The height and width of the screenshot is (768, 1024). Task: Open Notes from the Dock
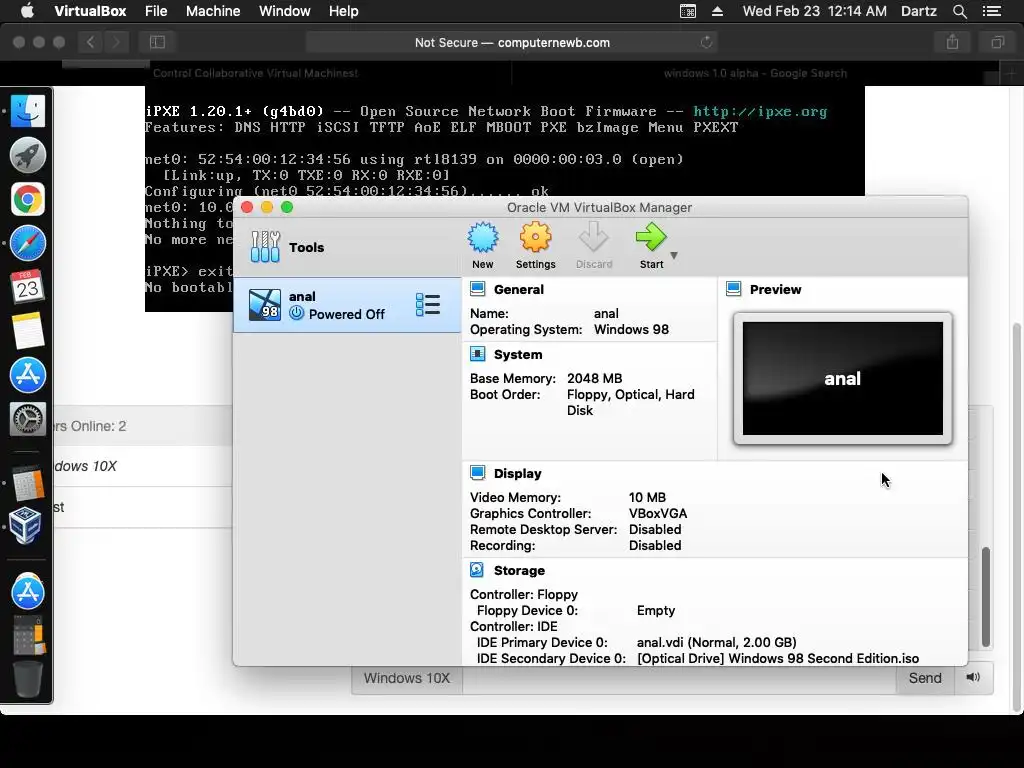pos(27,330)
